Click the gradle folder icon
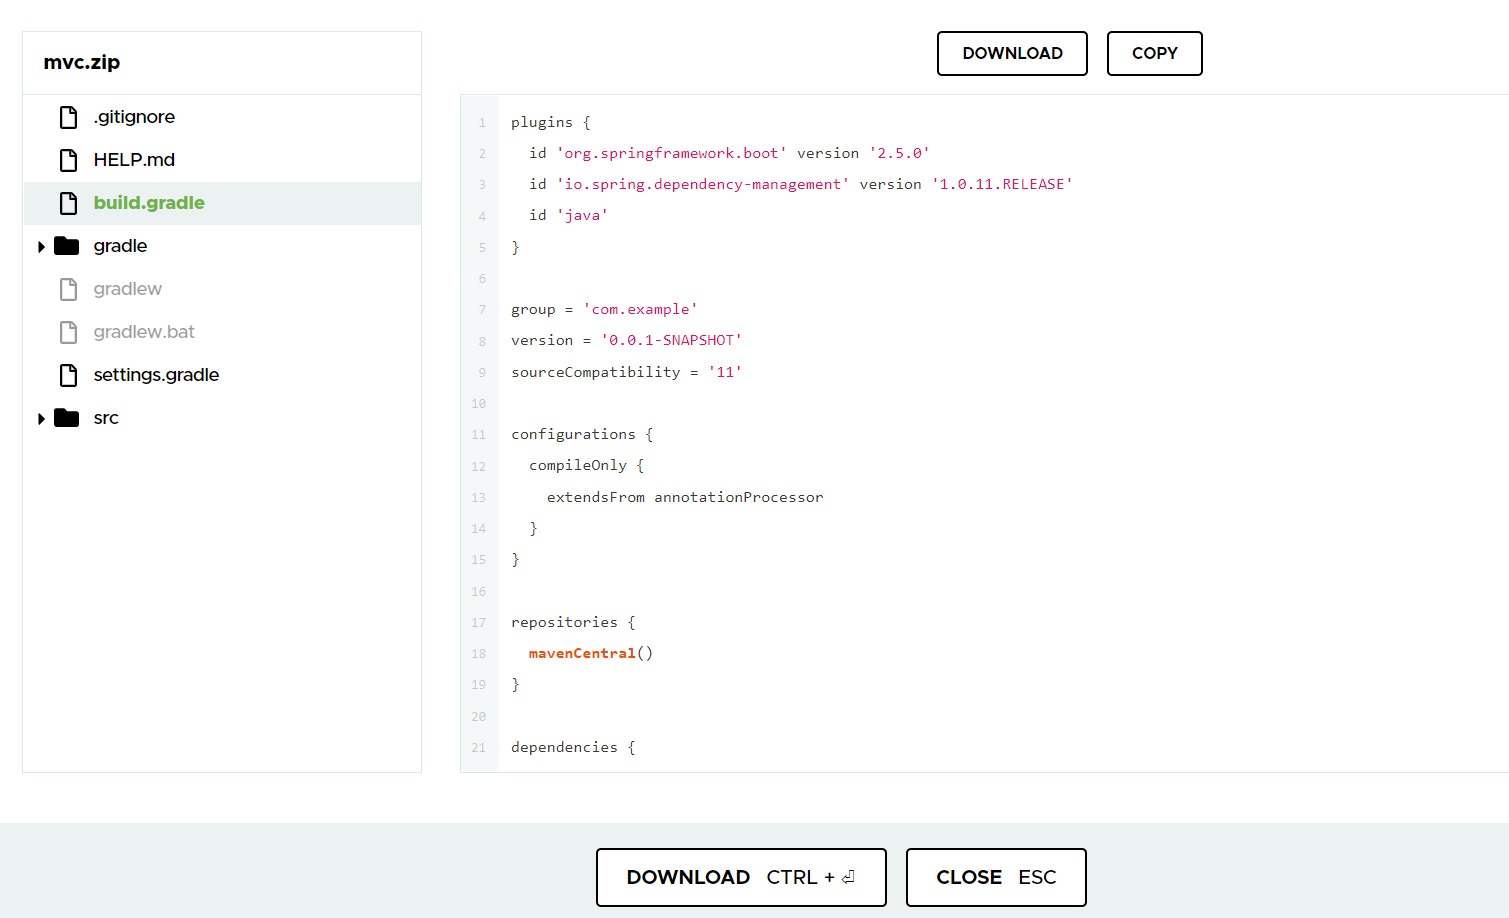 point(67,246)
